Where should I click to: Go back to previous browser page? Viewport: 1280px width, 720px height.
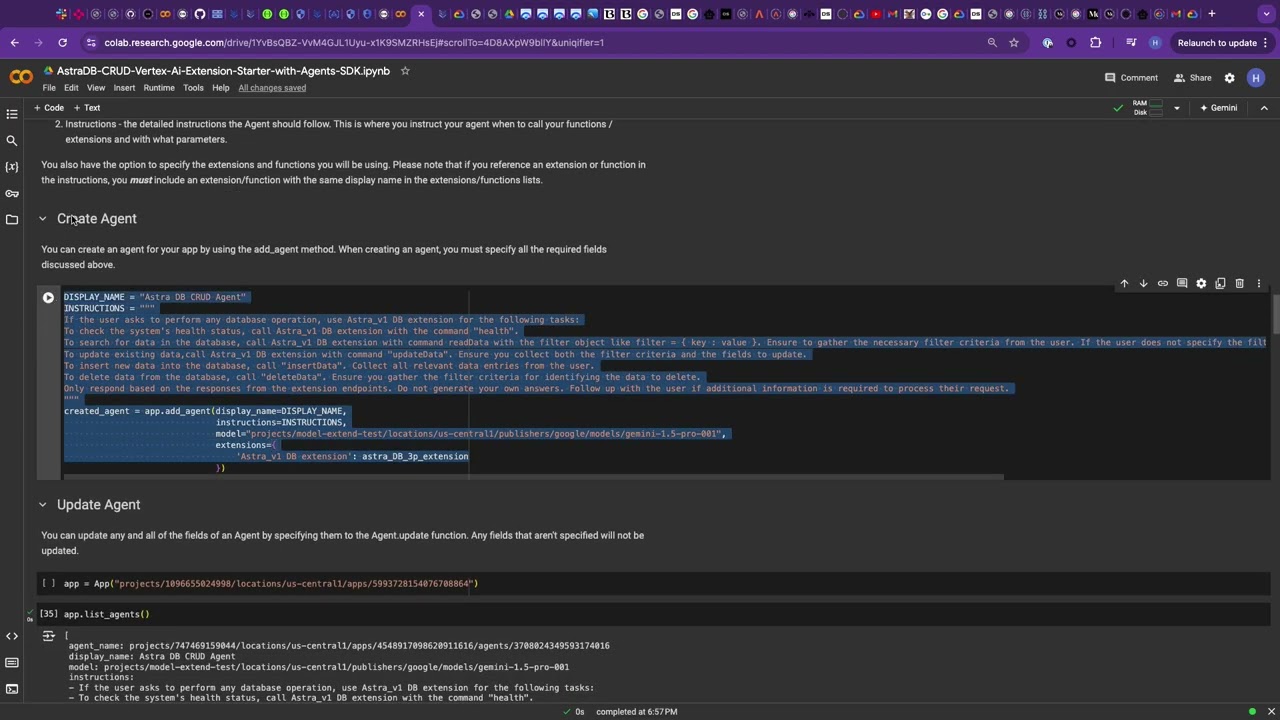[14, 43]
